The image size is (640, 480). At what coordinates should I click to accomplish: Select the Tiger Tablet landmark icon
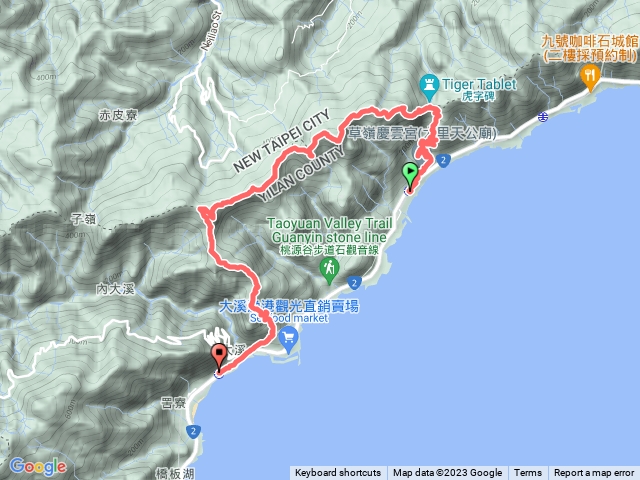(429, 87)
